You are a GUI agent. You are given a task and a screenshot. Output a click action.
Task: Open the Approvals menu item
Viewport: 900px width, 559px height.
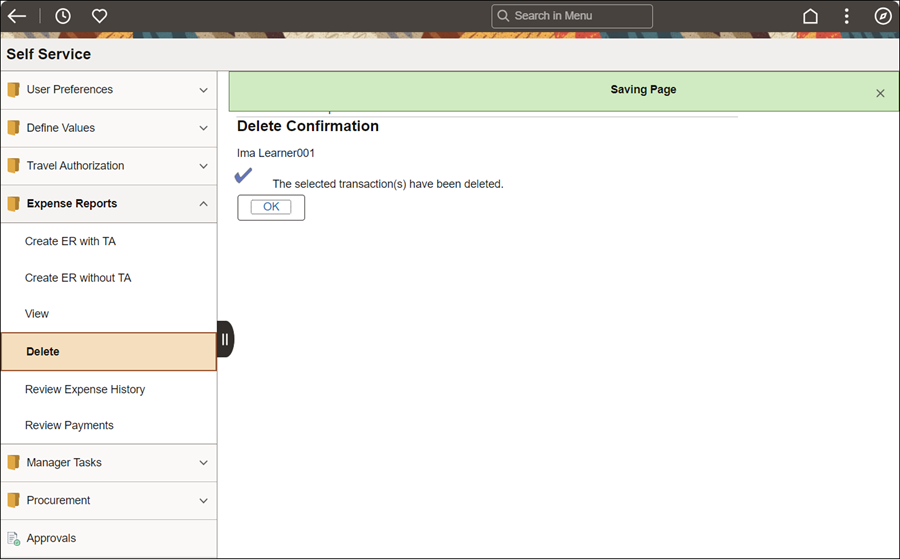point(108,538)
